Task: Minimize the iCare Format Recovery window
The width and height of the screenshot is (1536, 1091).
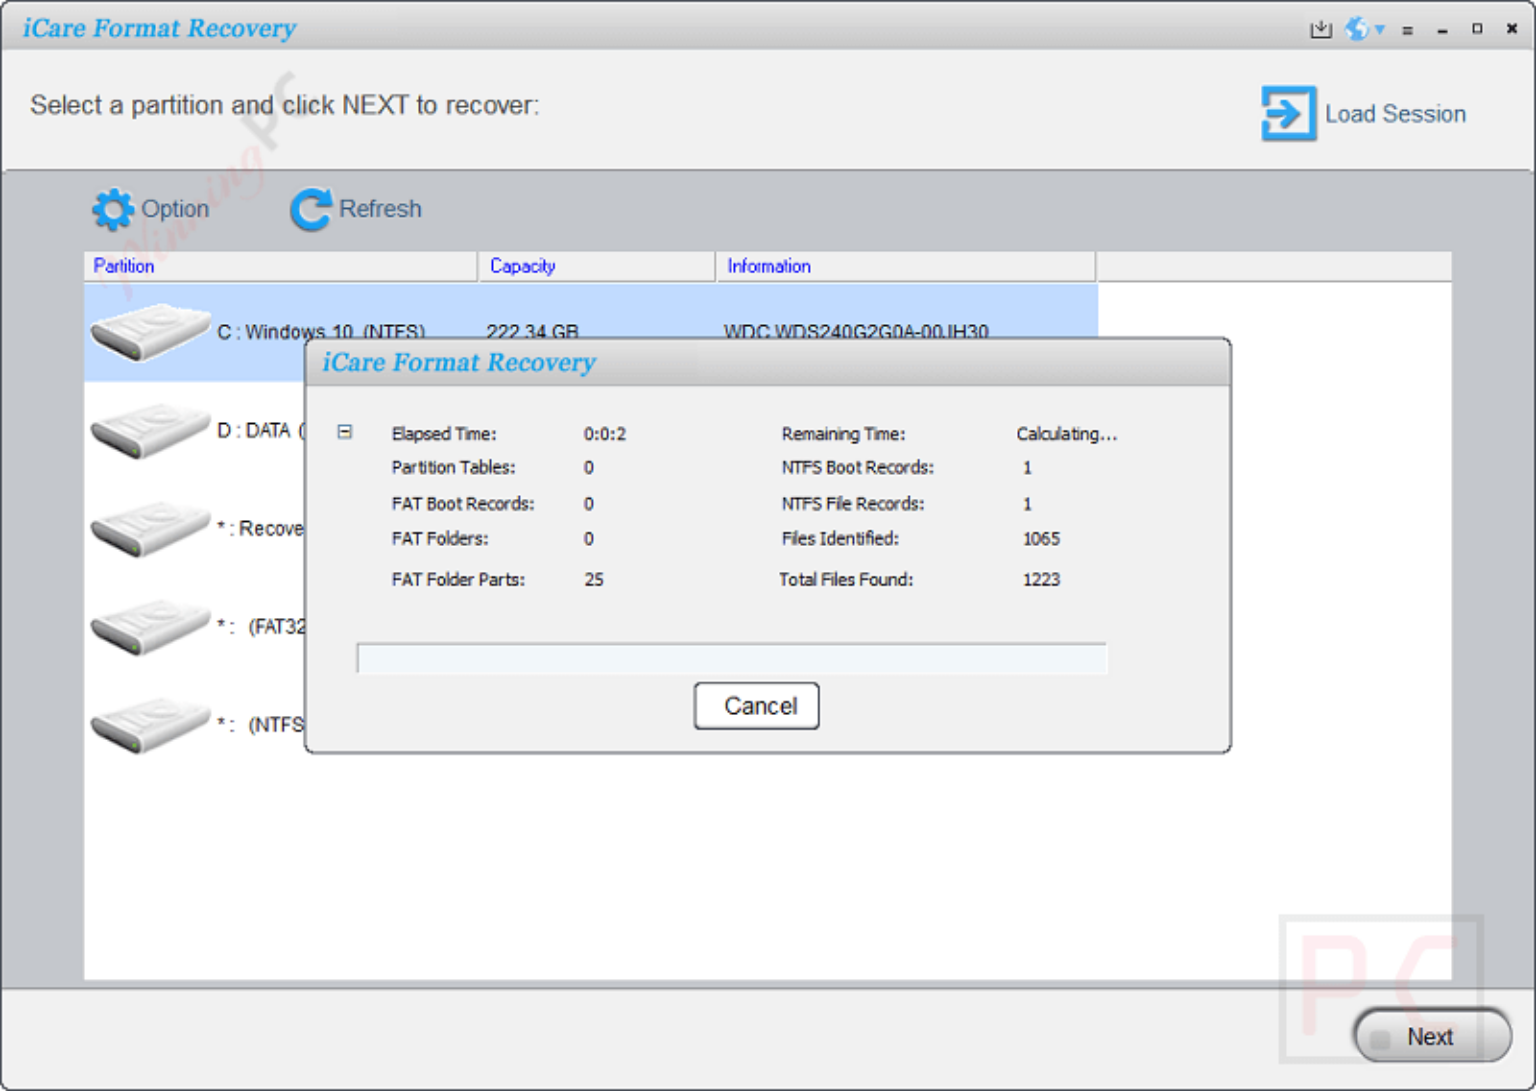Action: click(x=1442, y=30)
